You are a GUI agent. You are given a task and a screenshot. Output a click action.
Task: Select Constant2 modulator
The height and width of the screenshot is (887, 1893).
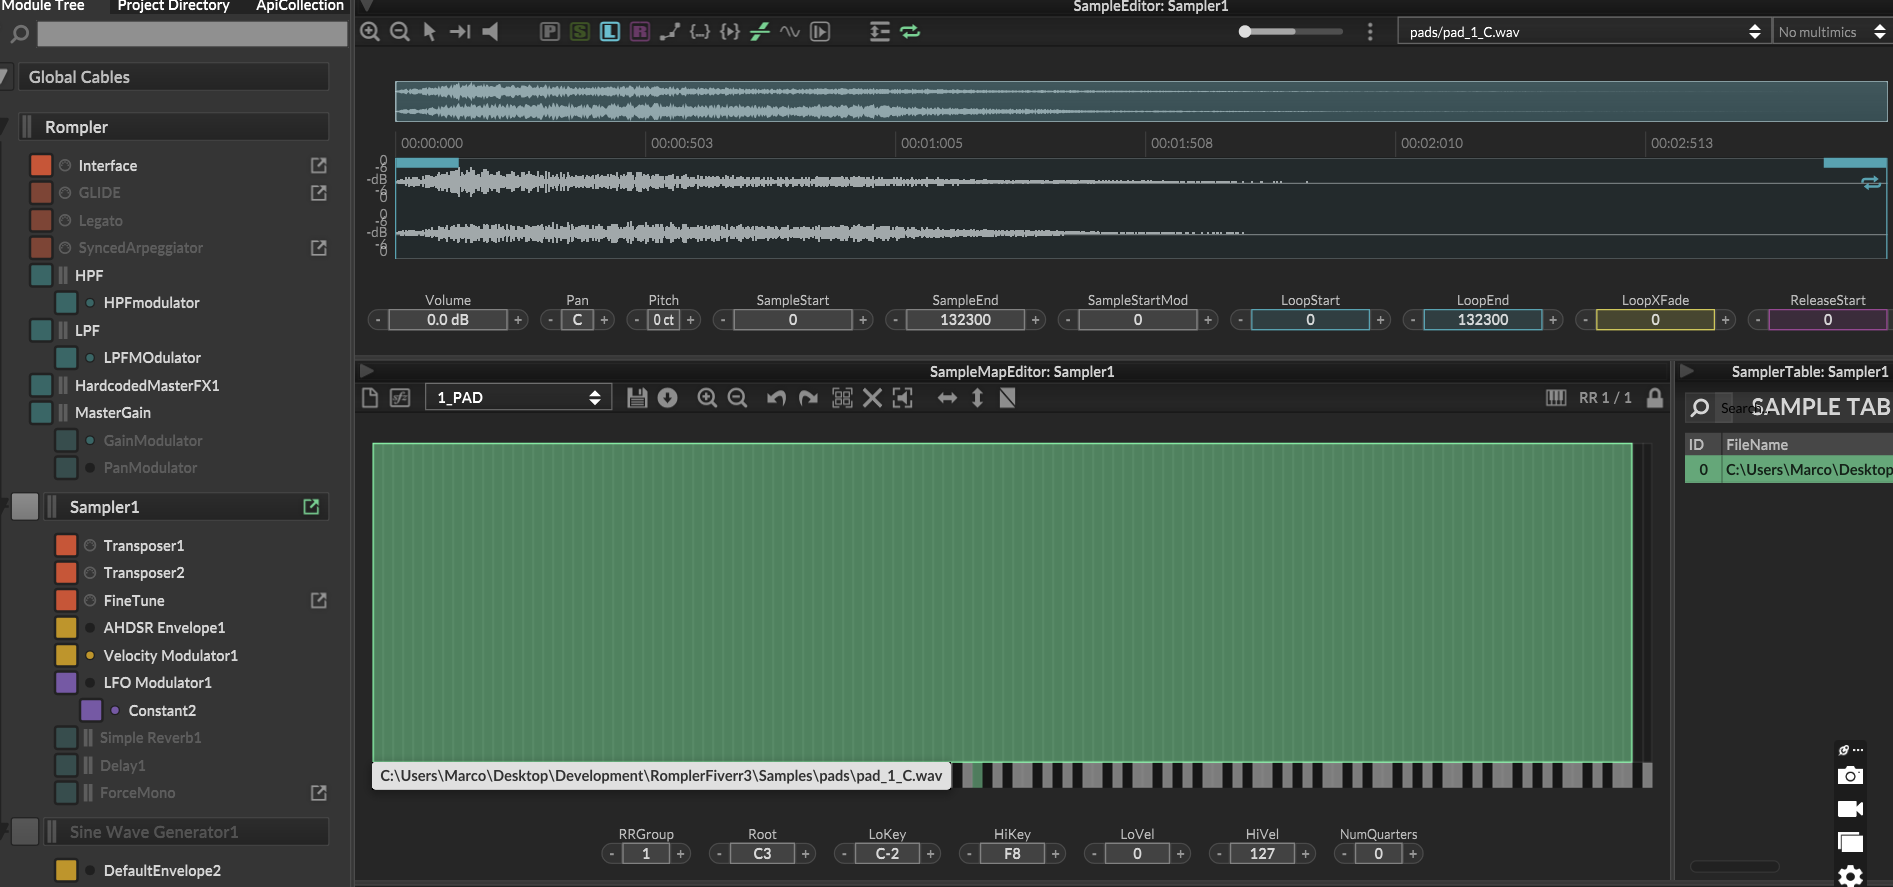point(162,711)
